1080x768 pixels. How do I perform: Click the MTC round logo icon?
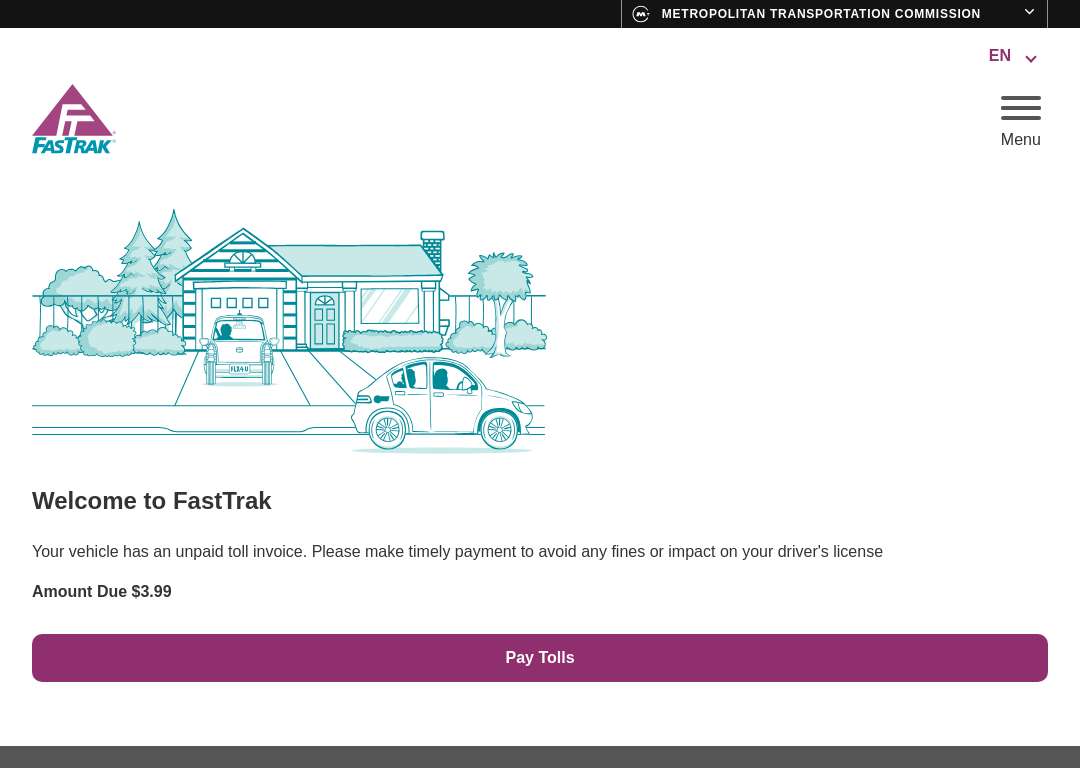[641, 14]
